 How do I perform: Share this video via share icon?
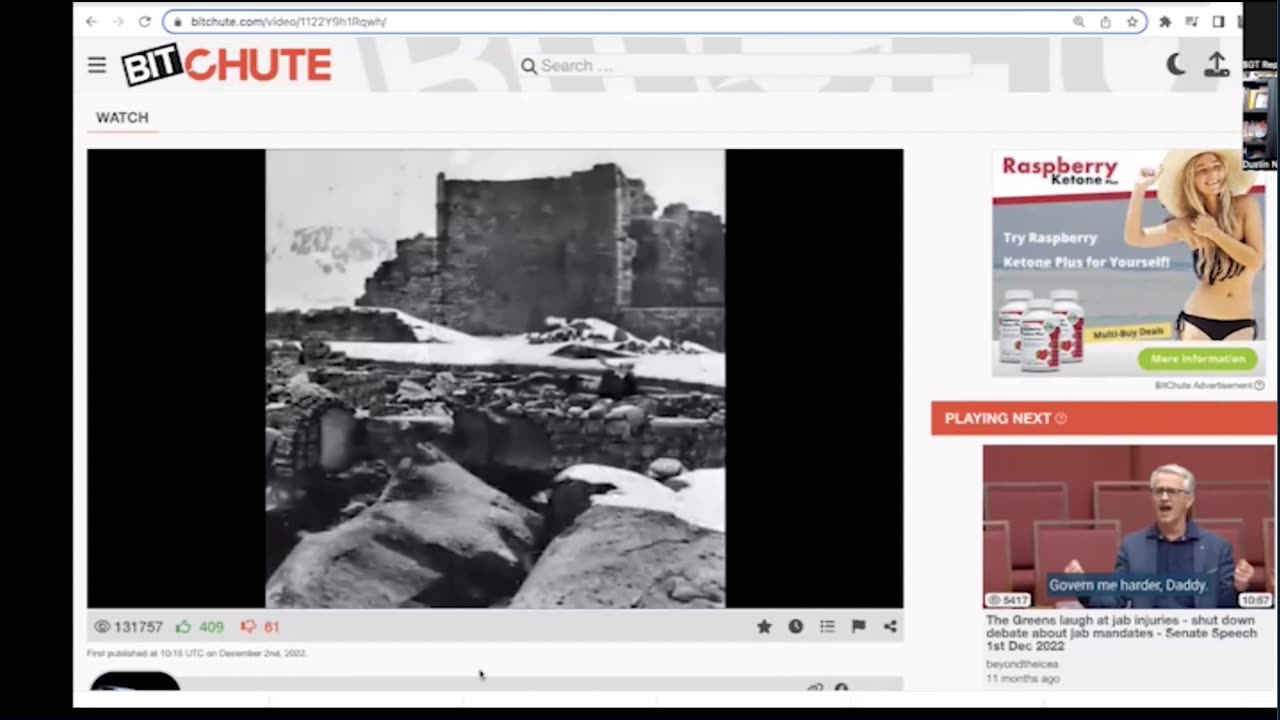click(890, 626)
